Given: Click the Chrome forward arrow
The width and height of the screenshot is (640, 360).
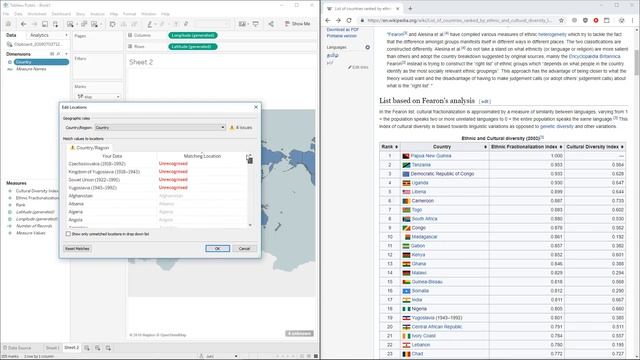Looking at the screenshot, I should coord(338,20).
